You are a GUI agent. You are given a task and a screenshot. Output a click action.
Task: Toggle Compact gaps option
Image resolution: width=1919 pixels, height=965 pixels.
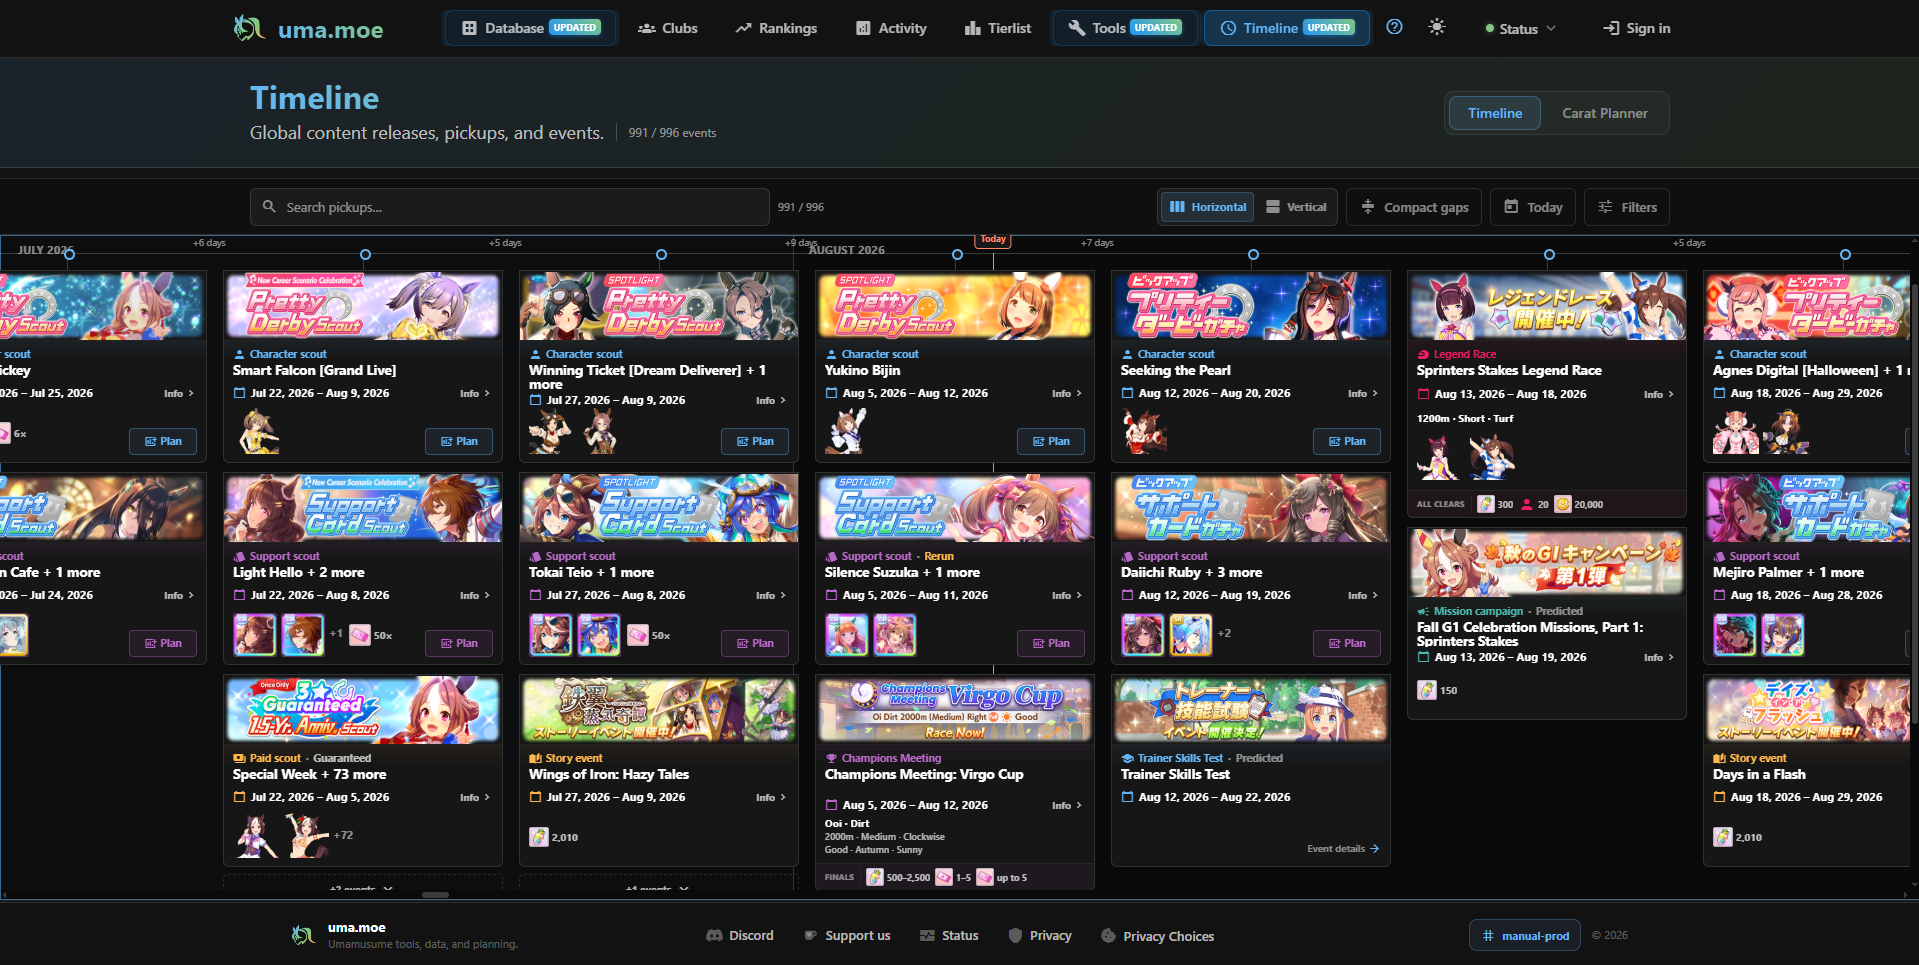[1414, 207]
